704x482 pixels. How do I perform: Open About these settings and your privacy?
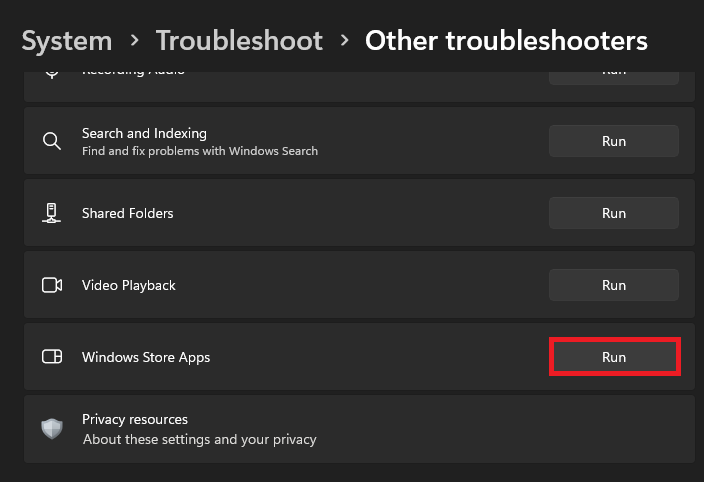click(x=199, y=439)
